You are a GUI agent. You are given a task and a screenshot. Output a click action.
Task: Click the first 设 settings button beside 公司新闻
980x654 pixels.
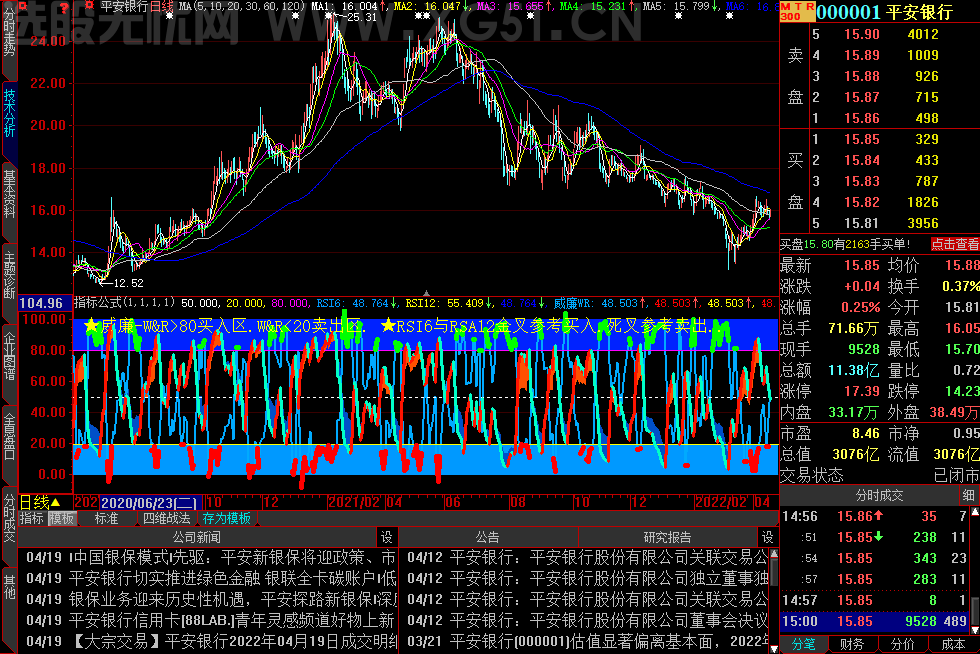387,537
